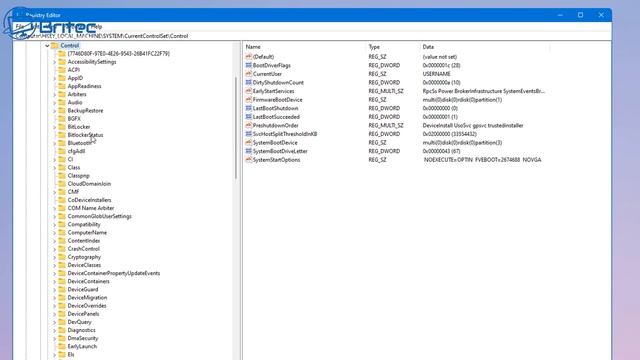This screenshot has height=360, width=640.
Task: Select the DeviceContainers key
Action: (88, 281)
